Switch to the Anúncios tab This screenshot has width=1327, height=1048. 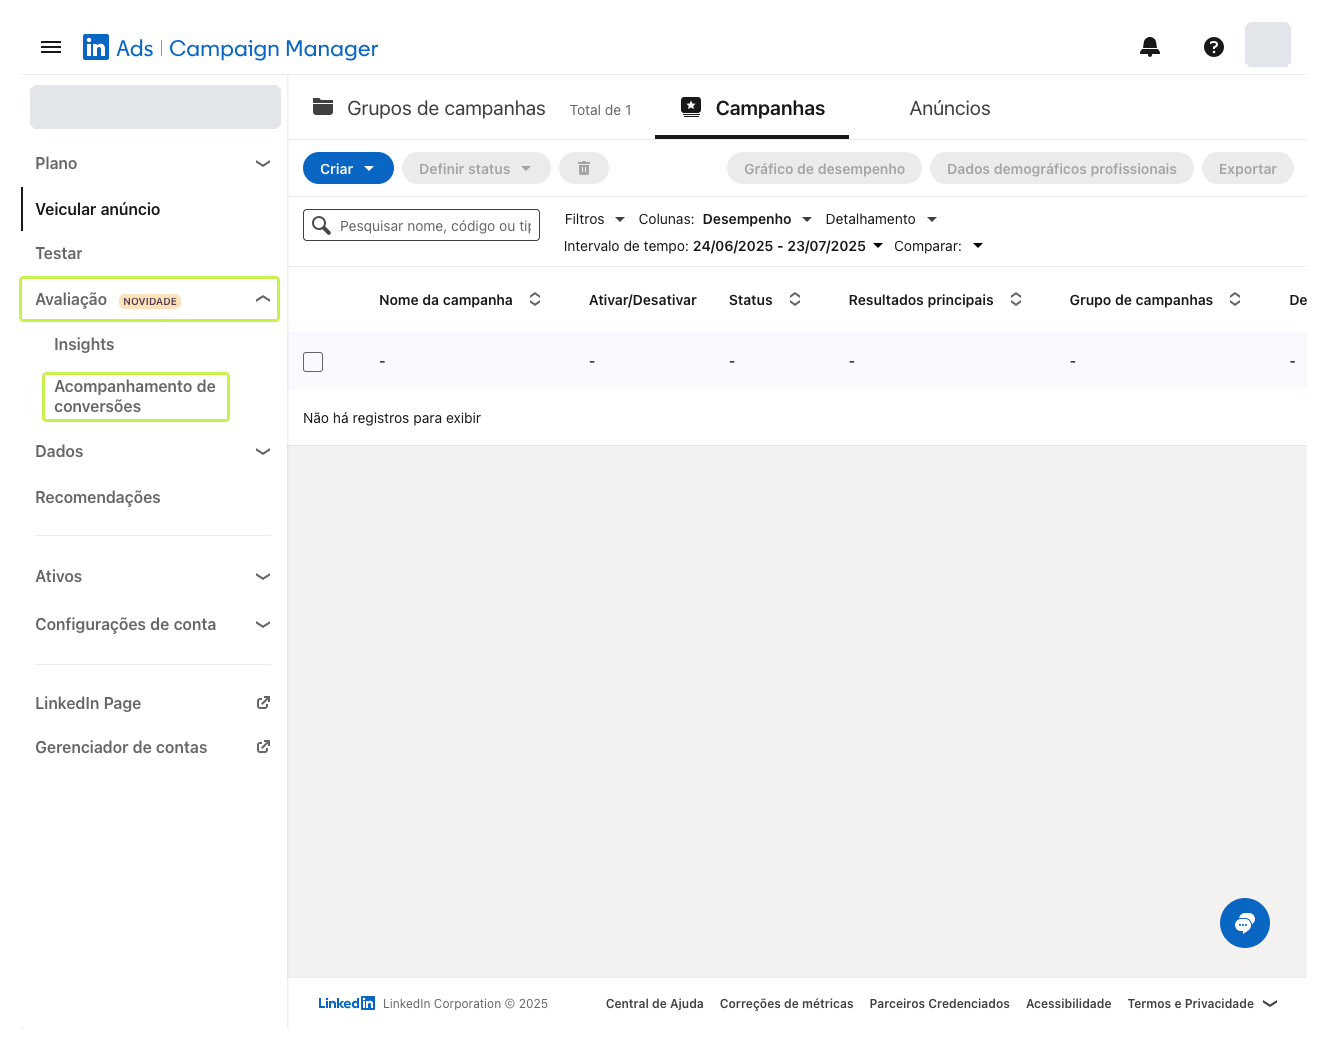[950, 108]
